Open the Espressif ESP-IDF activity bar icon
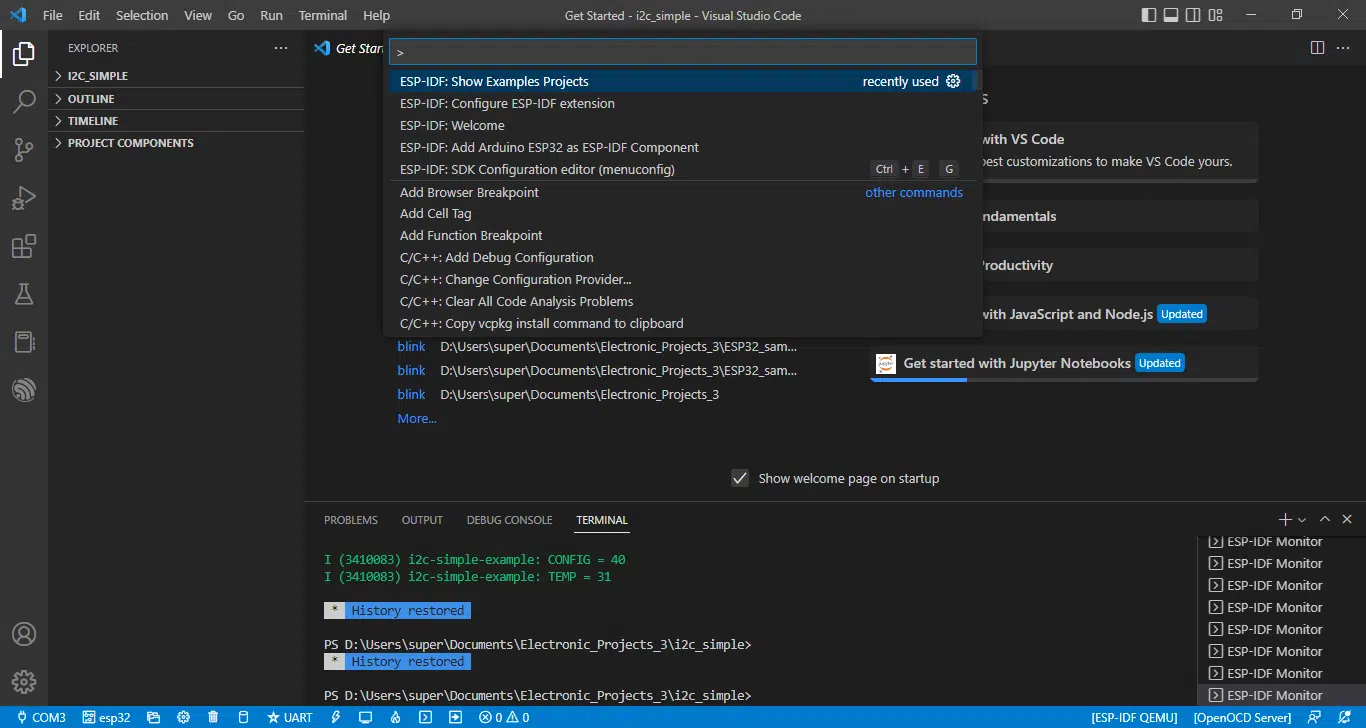 click(24, 389)
